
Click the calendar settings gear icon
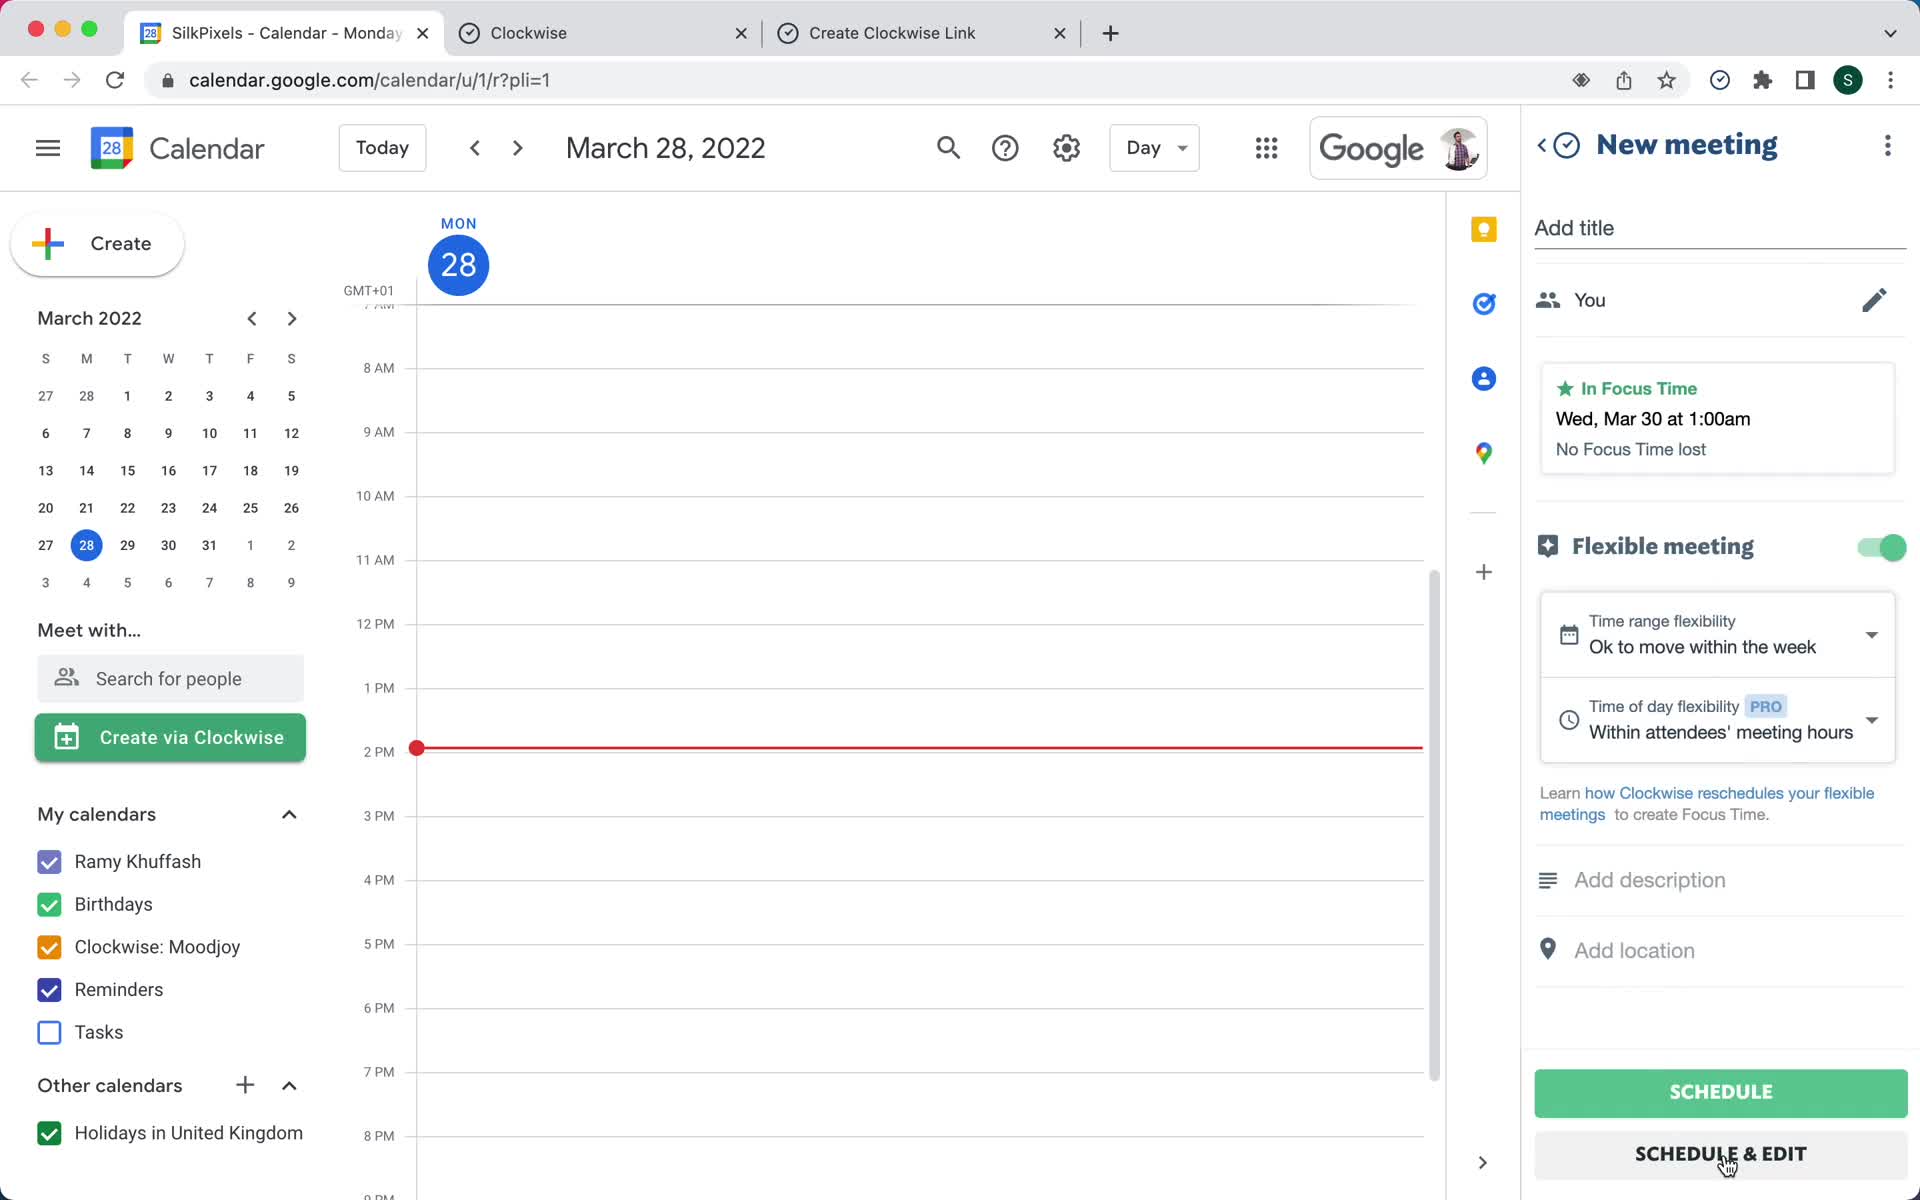tap(1067, 148)
